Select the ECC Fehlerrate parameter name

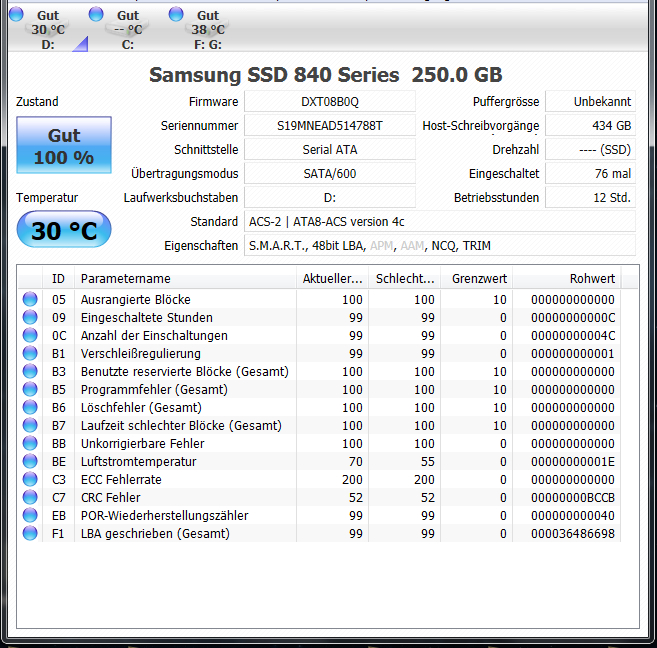tap(121, 480)
